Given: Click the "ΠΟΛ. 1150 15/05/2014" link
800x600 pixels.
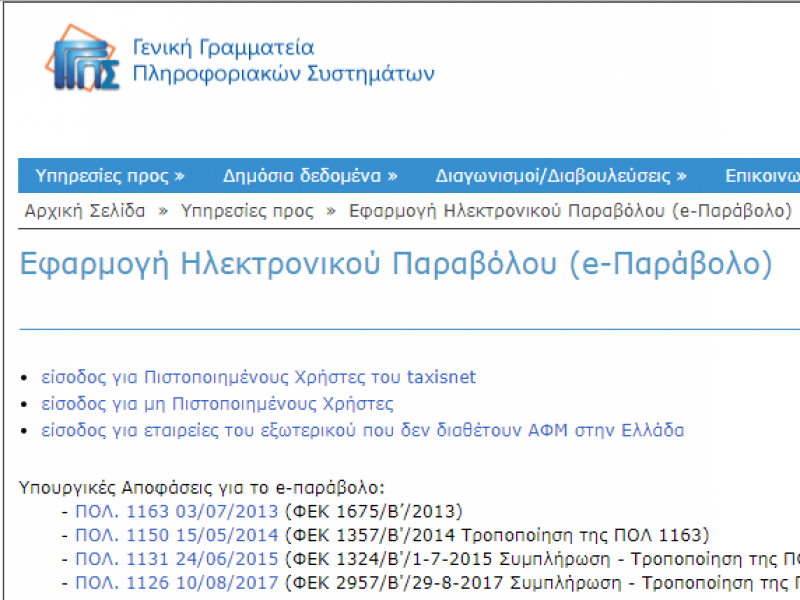Looking at the screenshot, I should tap(176, 534).
